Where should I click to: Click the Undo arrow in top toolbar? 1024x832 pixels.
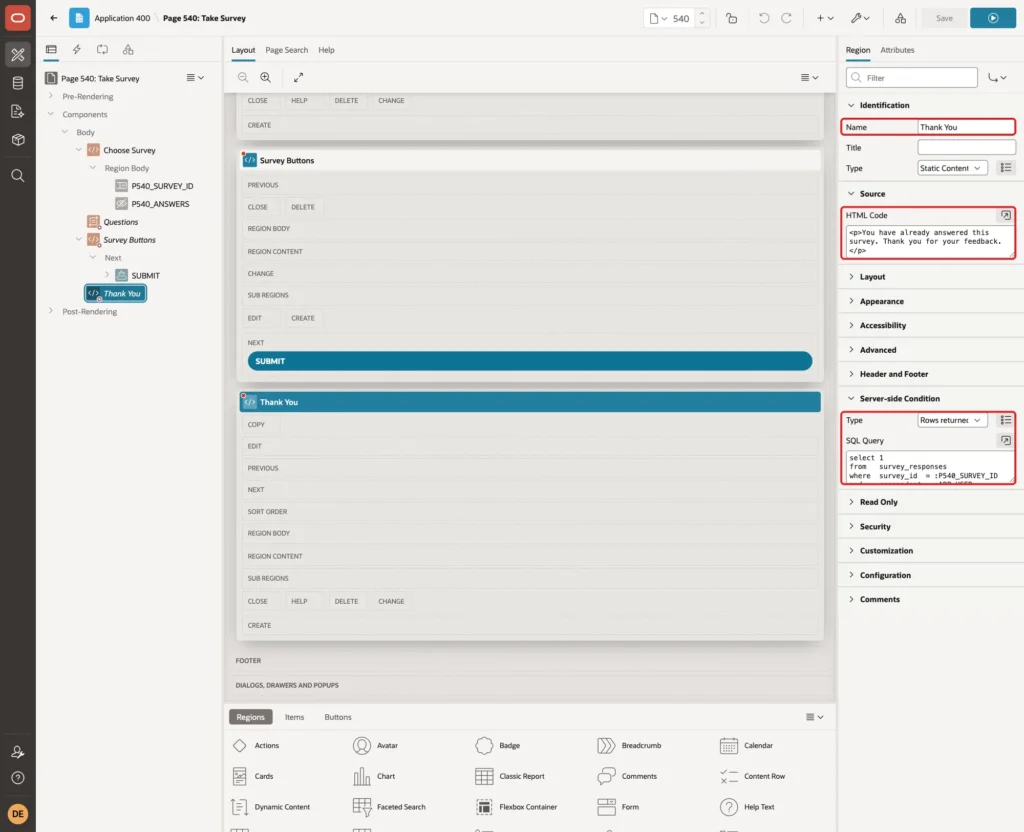pyautogui.click(x=763, y=18)
